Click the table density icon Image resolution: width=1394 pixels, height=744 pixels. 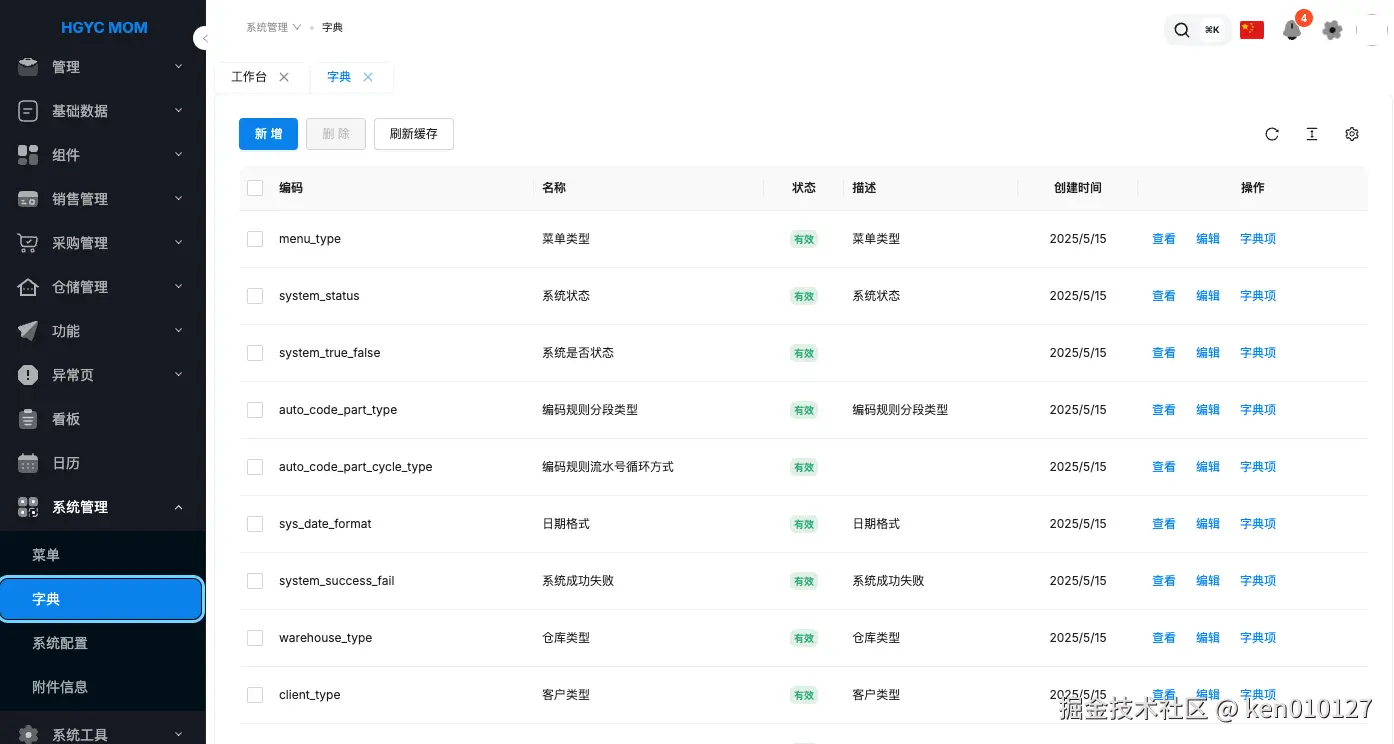[1312, 134]
